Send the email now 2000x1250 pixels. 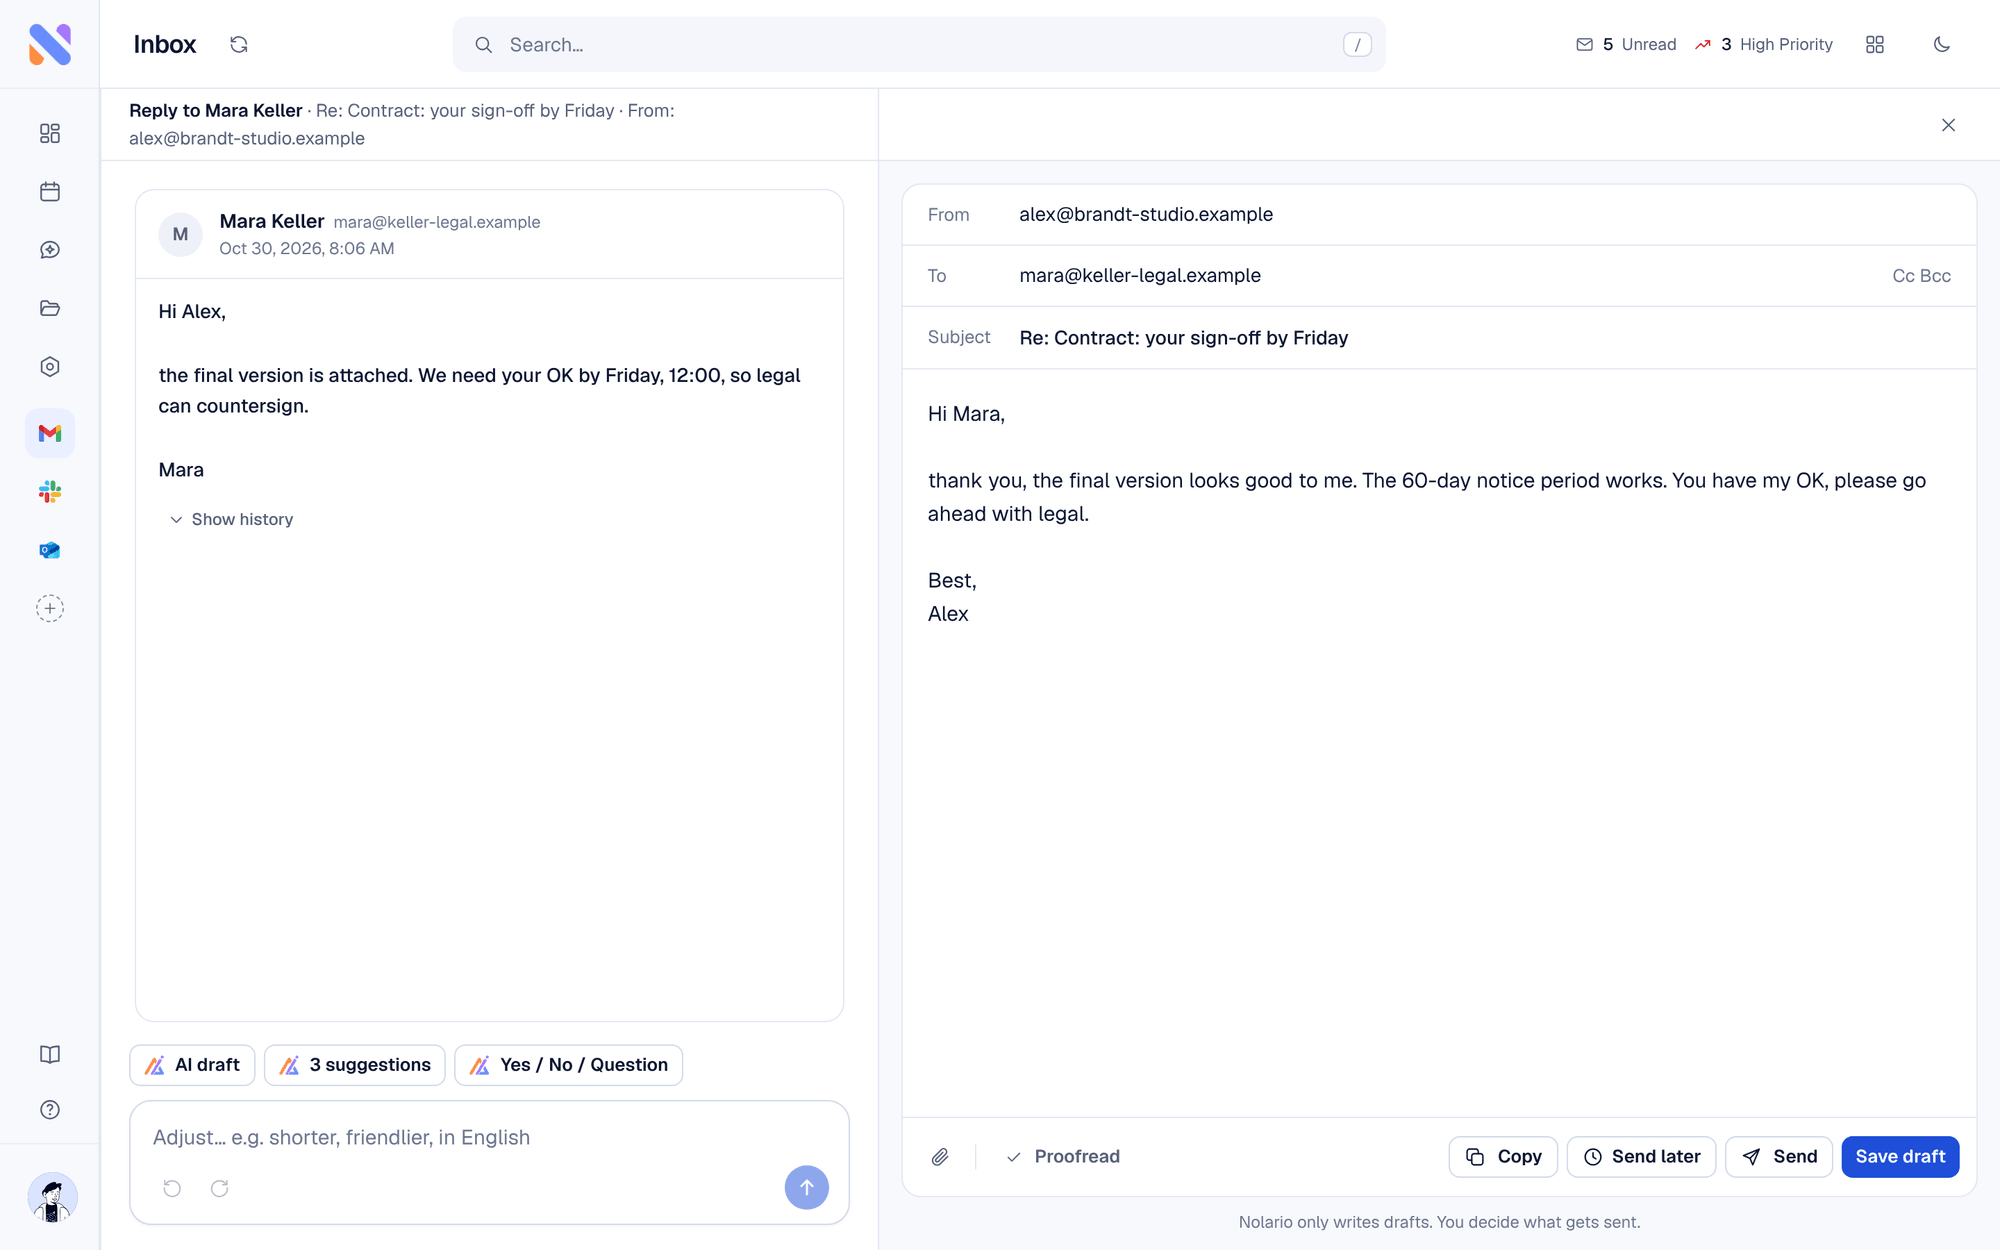click(x=1779, y=1157)
